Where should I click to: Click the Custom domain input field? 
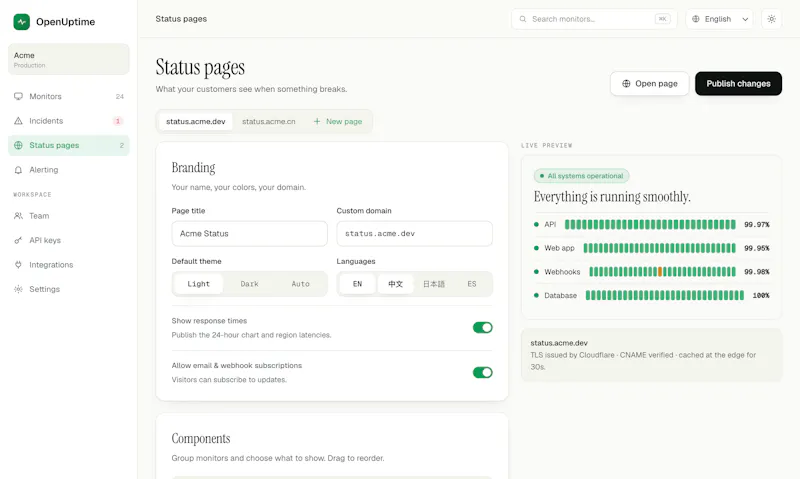coord(414,234)
